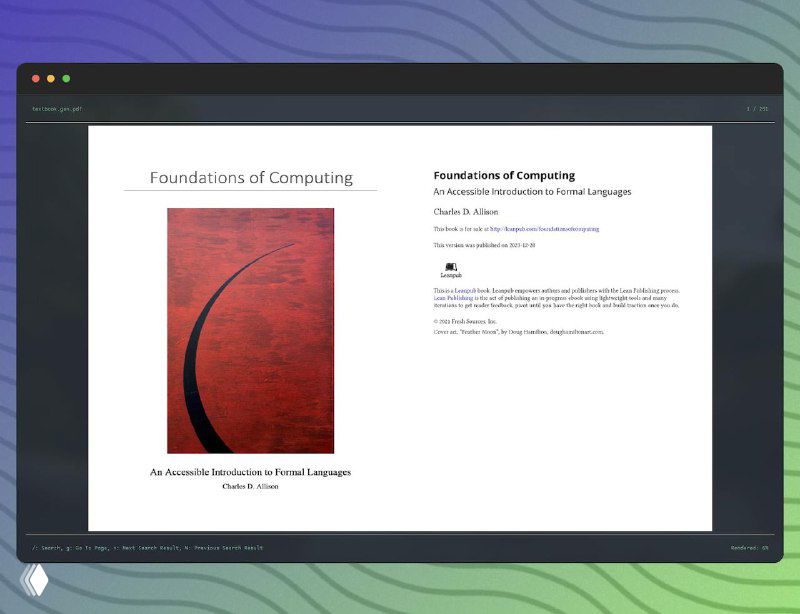800x614 pixels.
Task: Click the "Rendered" percentage indicator
Action: [x=749, y=548]
